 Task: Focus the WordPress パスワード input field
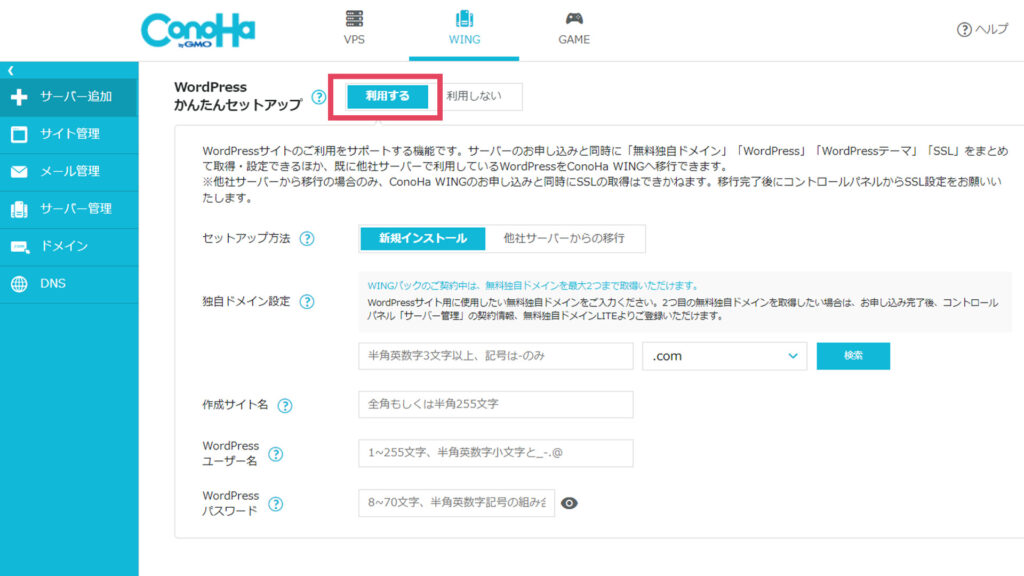point(456,503)
